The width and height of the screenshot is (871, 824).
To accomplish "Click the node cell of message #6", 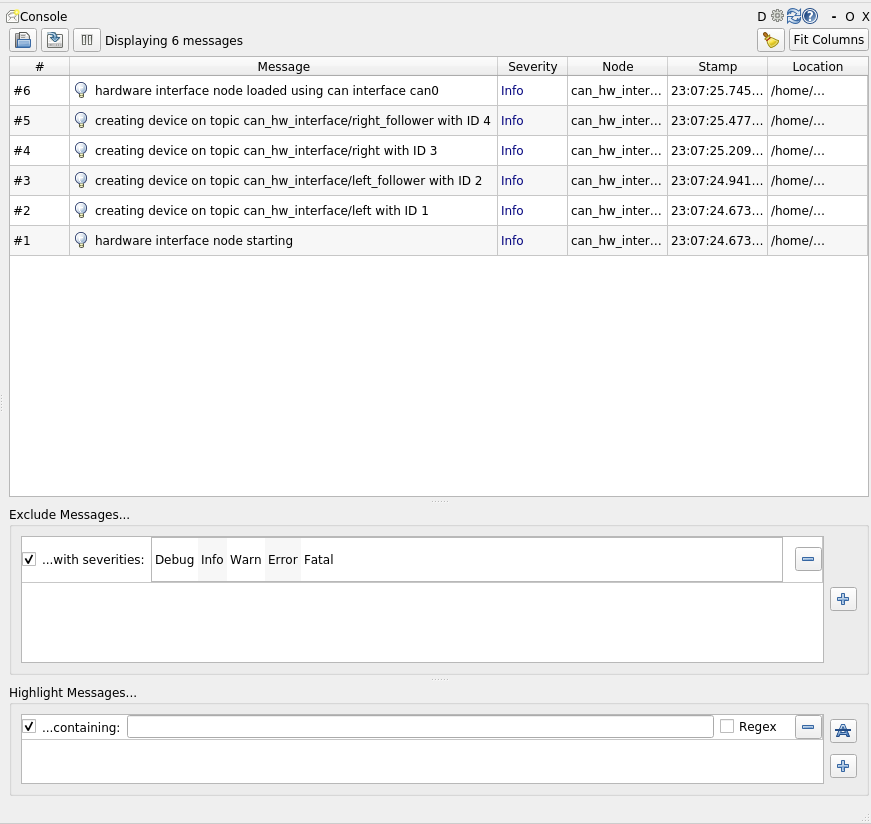I will pyautogui.click(x=617, y=91).
